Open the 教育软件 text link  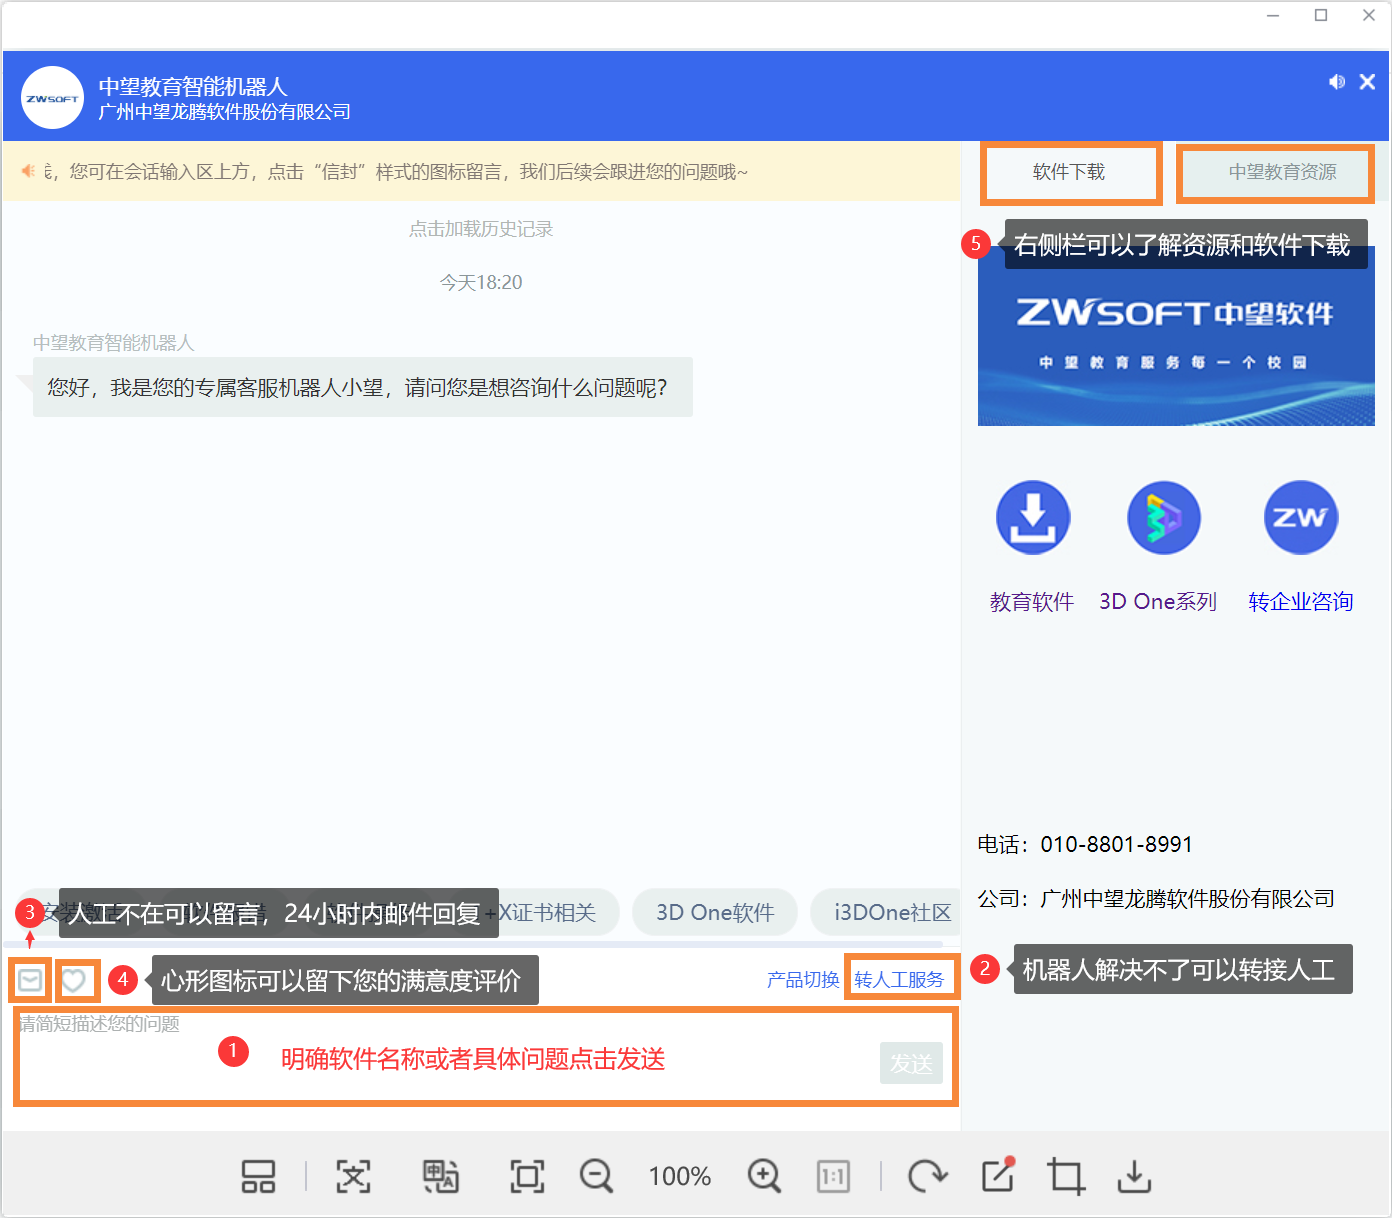[1032, 602]
